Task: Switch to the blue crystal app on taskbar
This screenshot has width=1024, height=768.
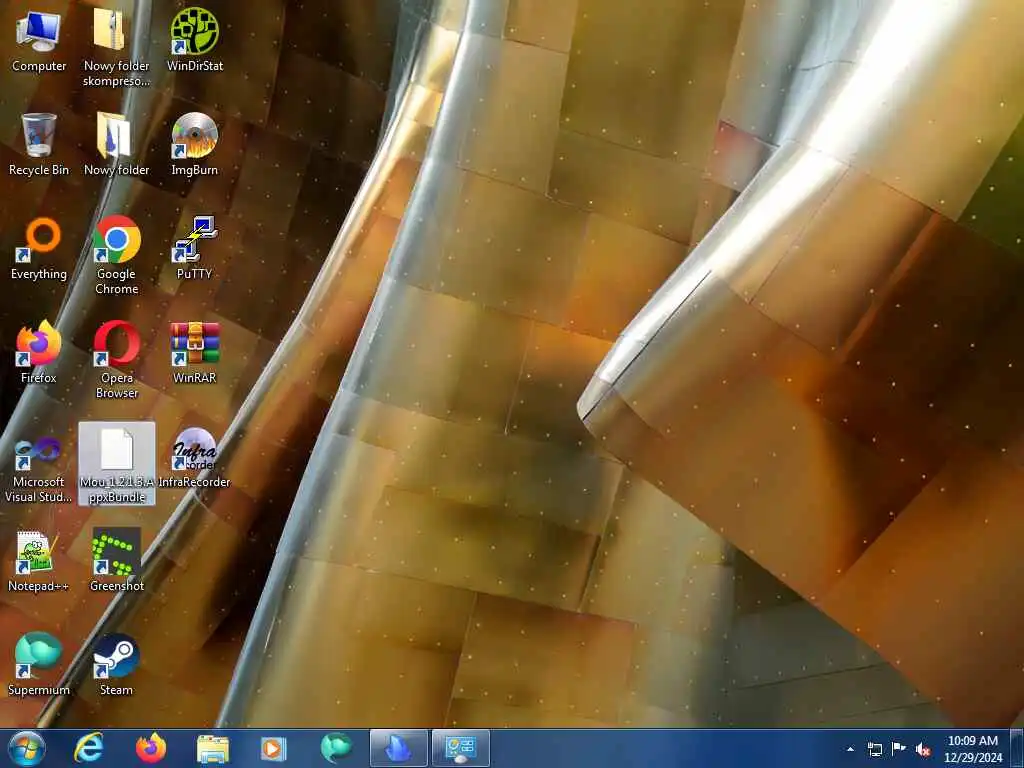Action: tap(398, 748)
